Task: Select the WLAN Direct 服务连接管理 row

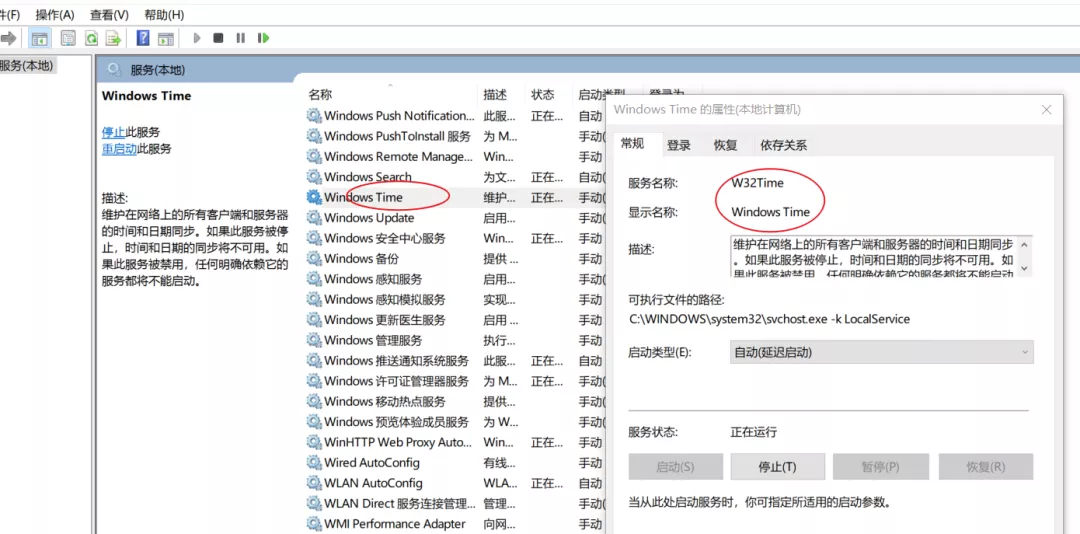Action: tap(455, 503)
